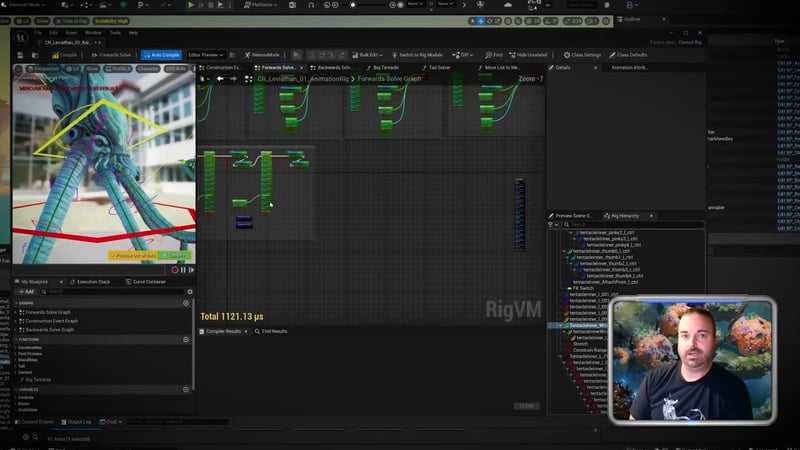Click the back arrow in graph navigation
The height and width of the screenshot is (450, 800).
(220, 79)
